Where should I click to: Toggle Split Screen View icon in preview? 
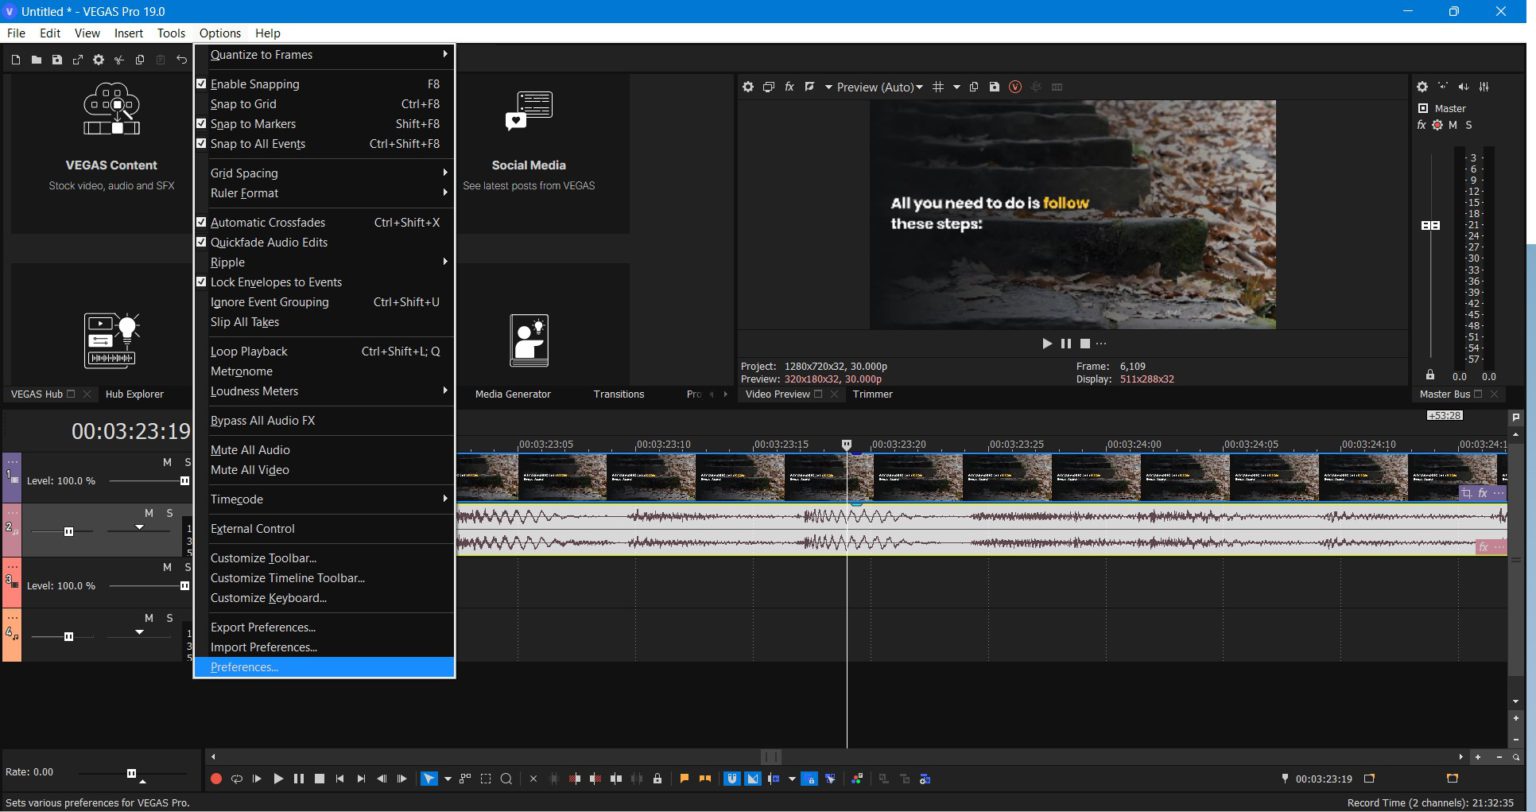click(x=810, y=87)
